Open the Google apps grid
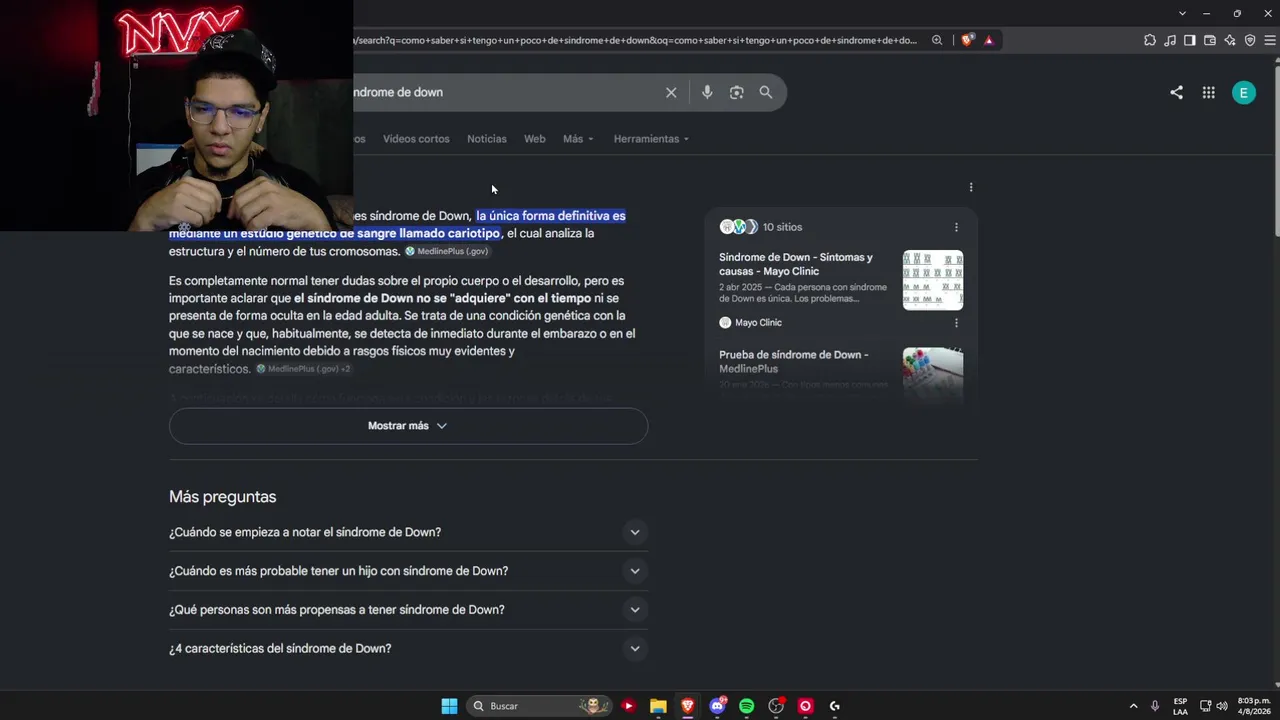1280x720 pixels. (1208, 92)
